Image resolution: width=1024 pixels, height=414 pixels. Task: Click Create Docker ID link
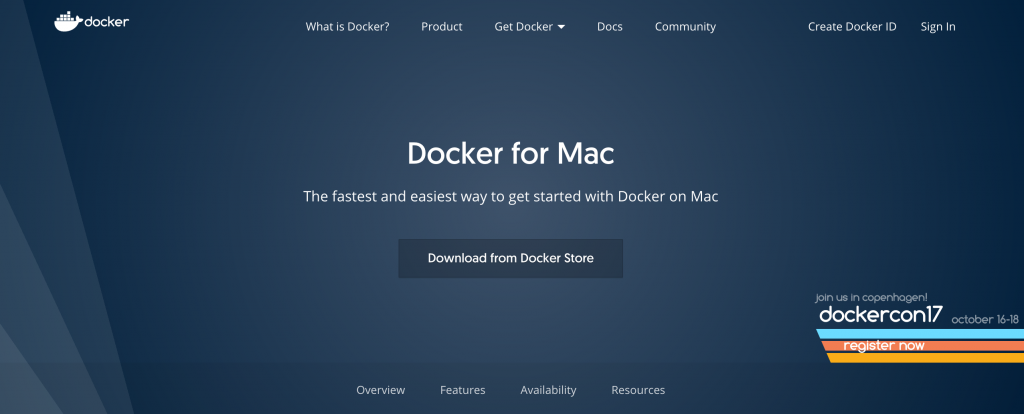click(x=852, y=27)
